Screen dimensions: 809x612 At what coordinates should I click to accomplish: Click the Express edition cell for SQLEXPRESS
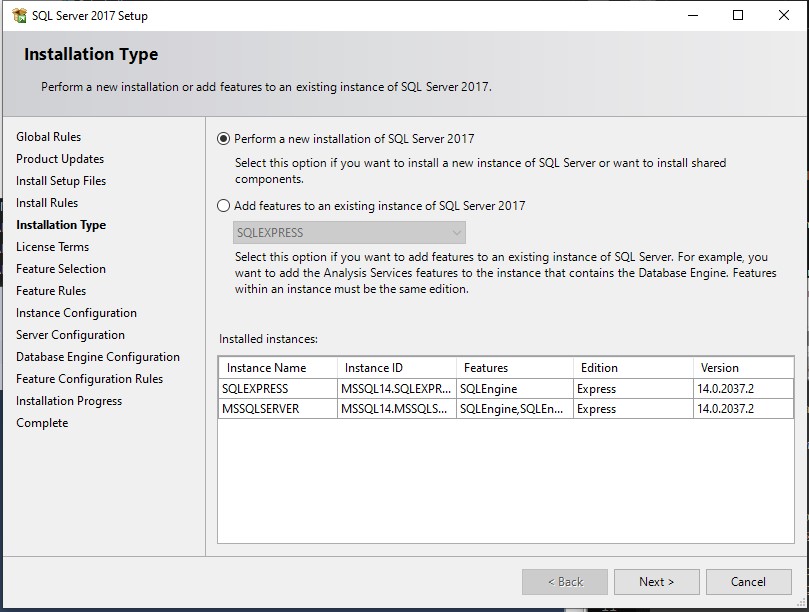[633, 389]
